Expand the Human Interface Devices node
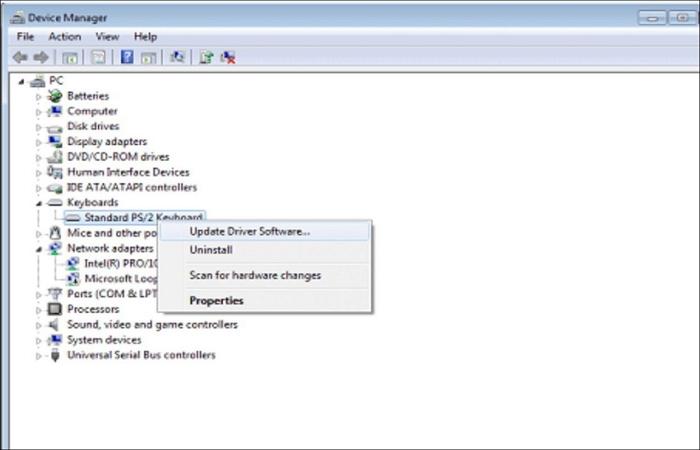 tap(39, 173)
